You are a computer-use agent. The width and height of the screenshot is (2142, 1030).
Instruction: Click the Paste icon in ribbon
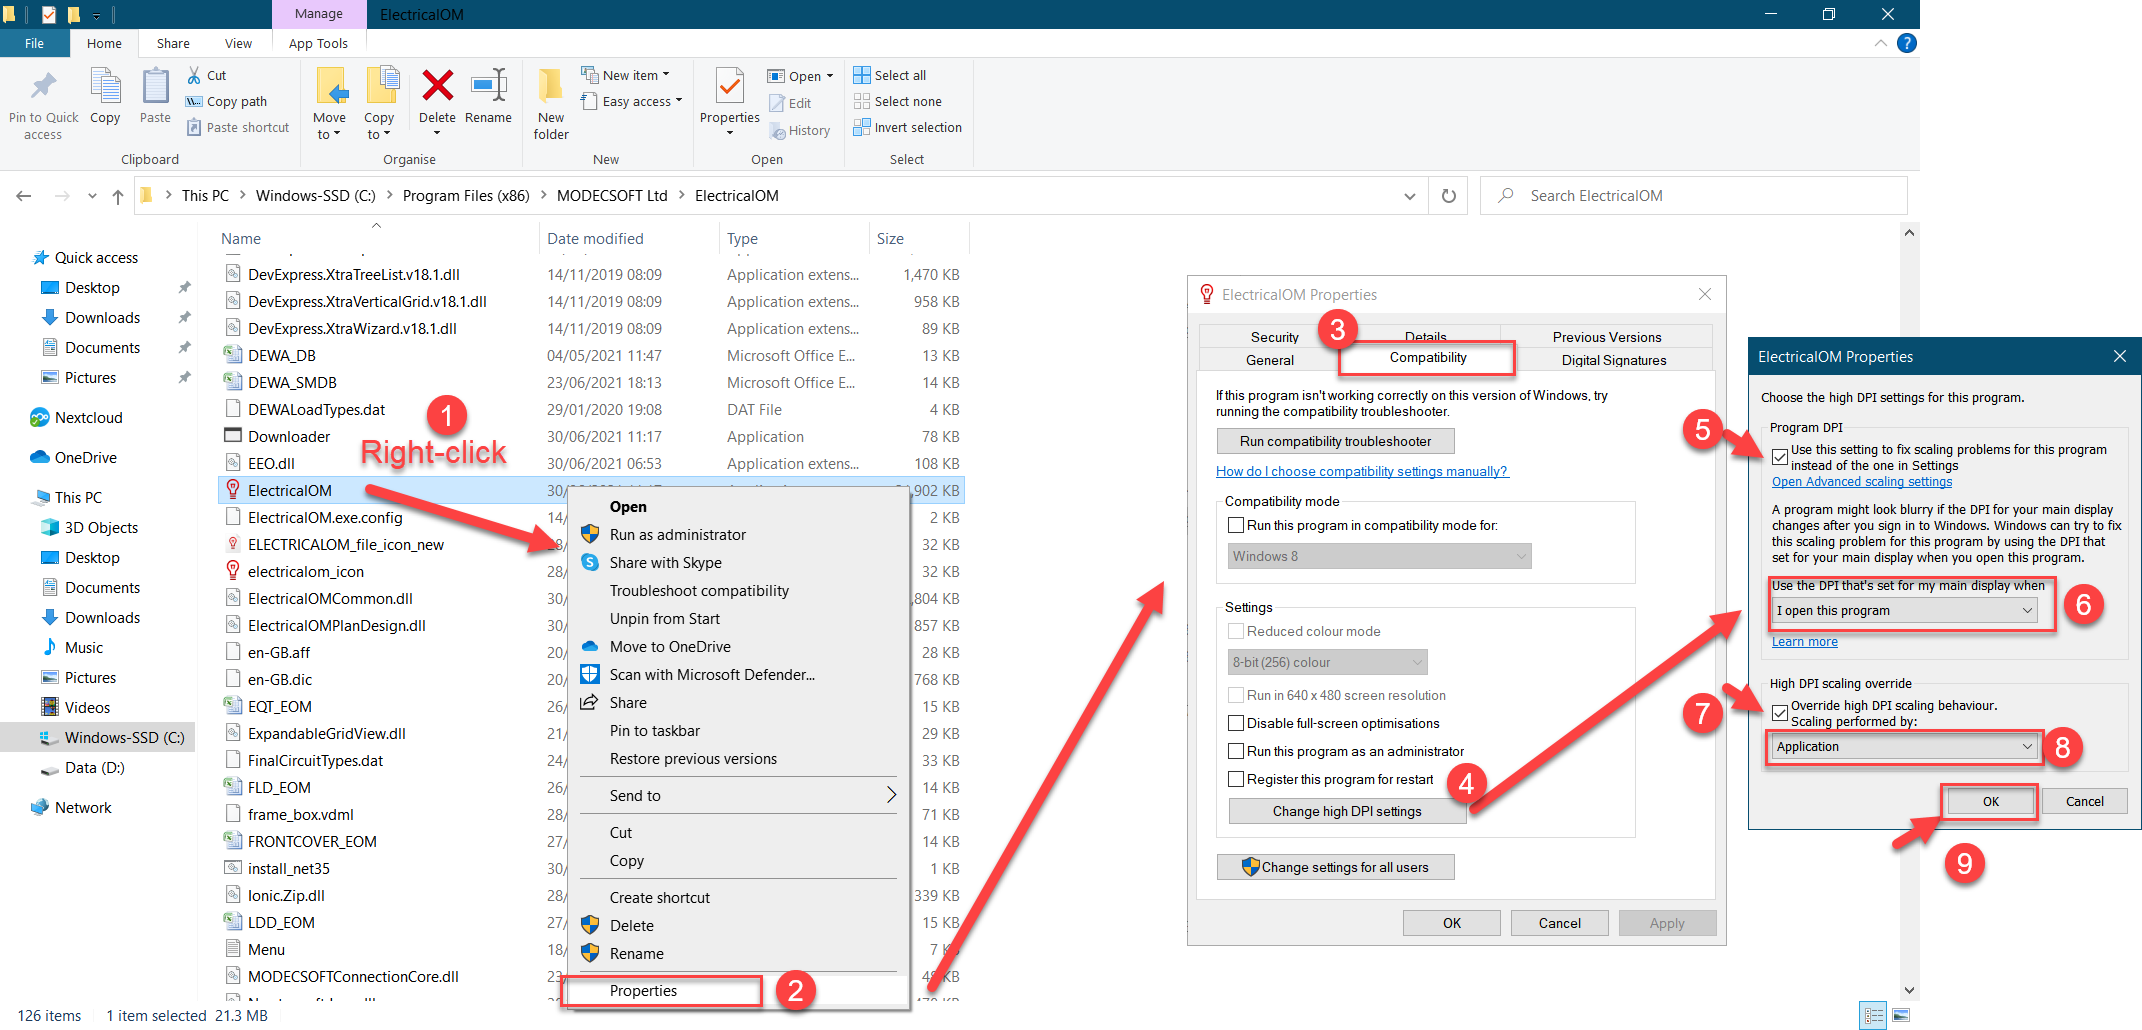tap(155, 87)
